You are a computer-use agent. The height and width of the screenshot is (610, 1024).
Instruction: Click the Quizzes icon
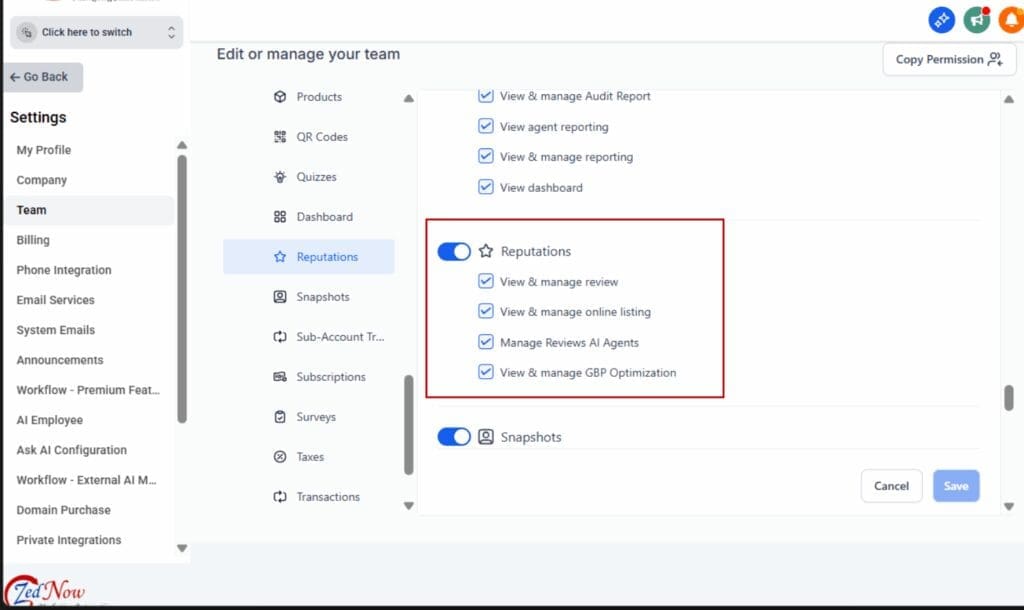click(x=281, y=177)
